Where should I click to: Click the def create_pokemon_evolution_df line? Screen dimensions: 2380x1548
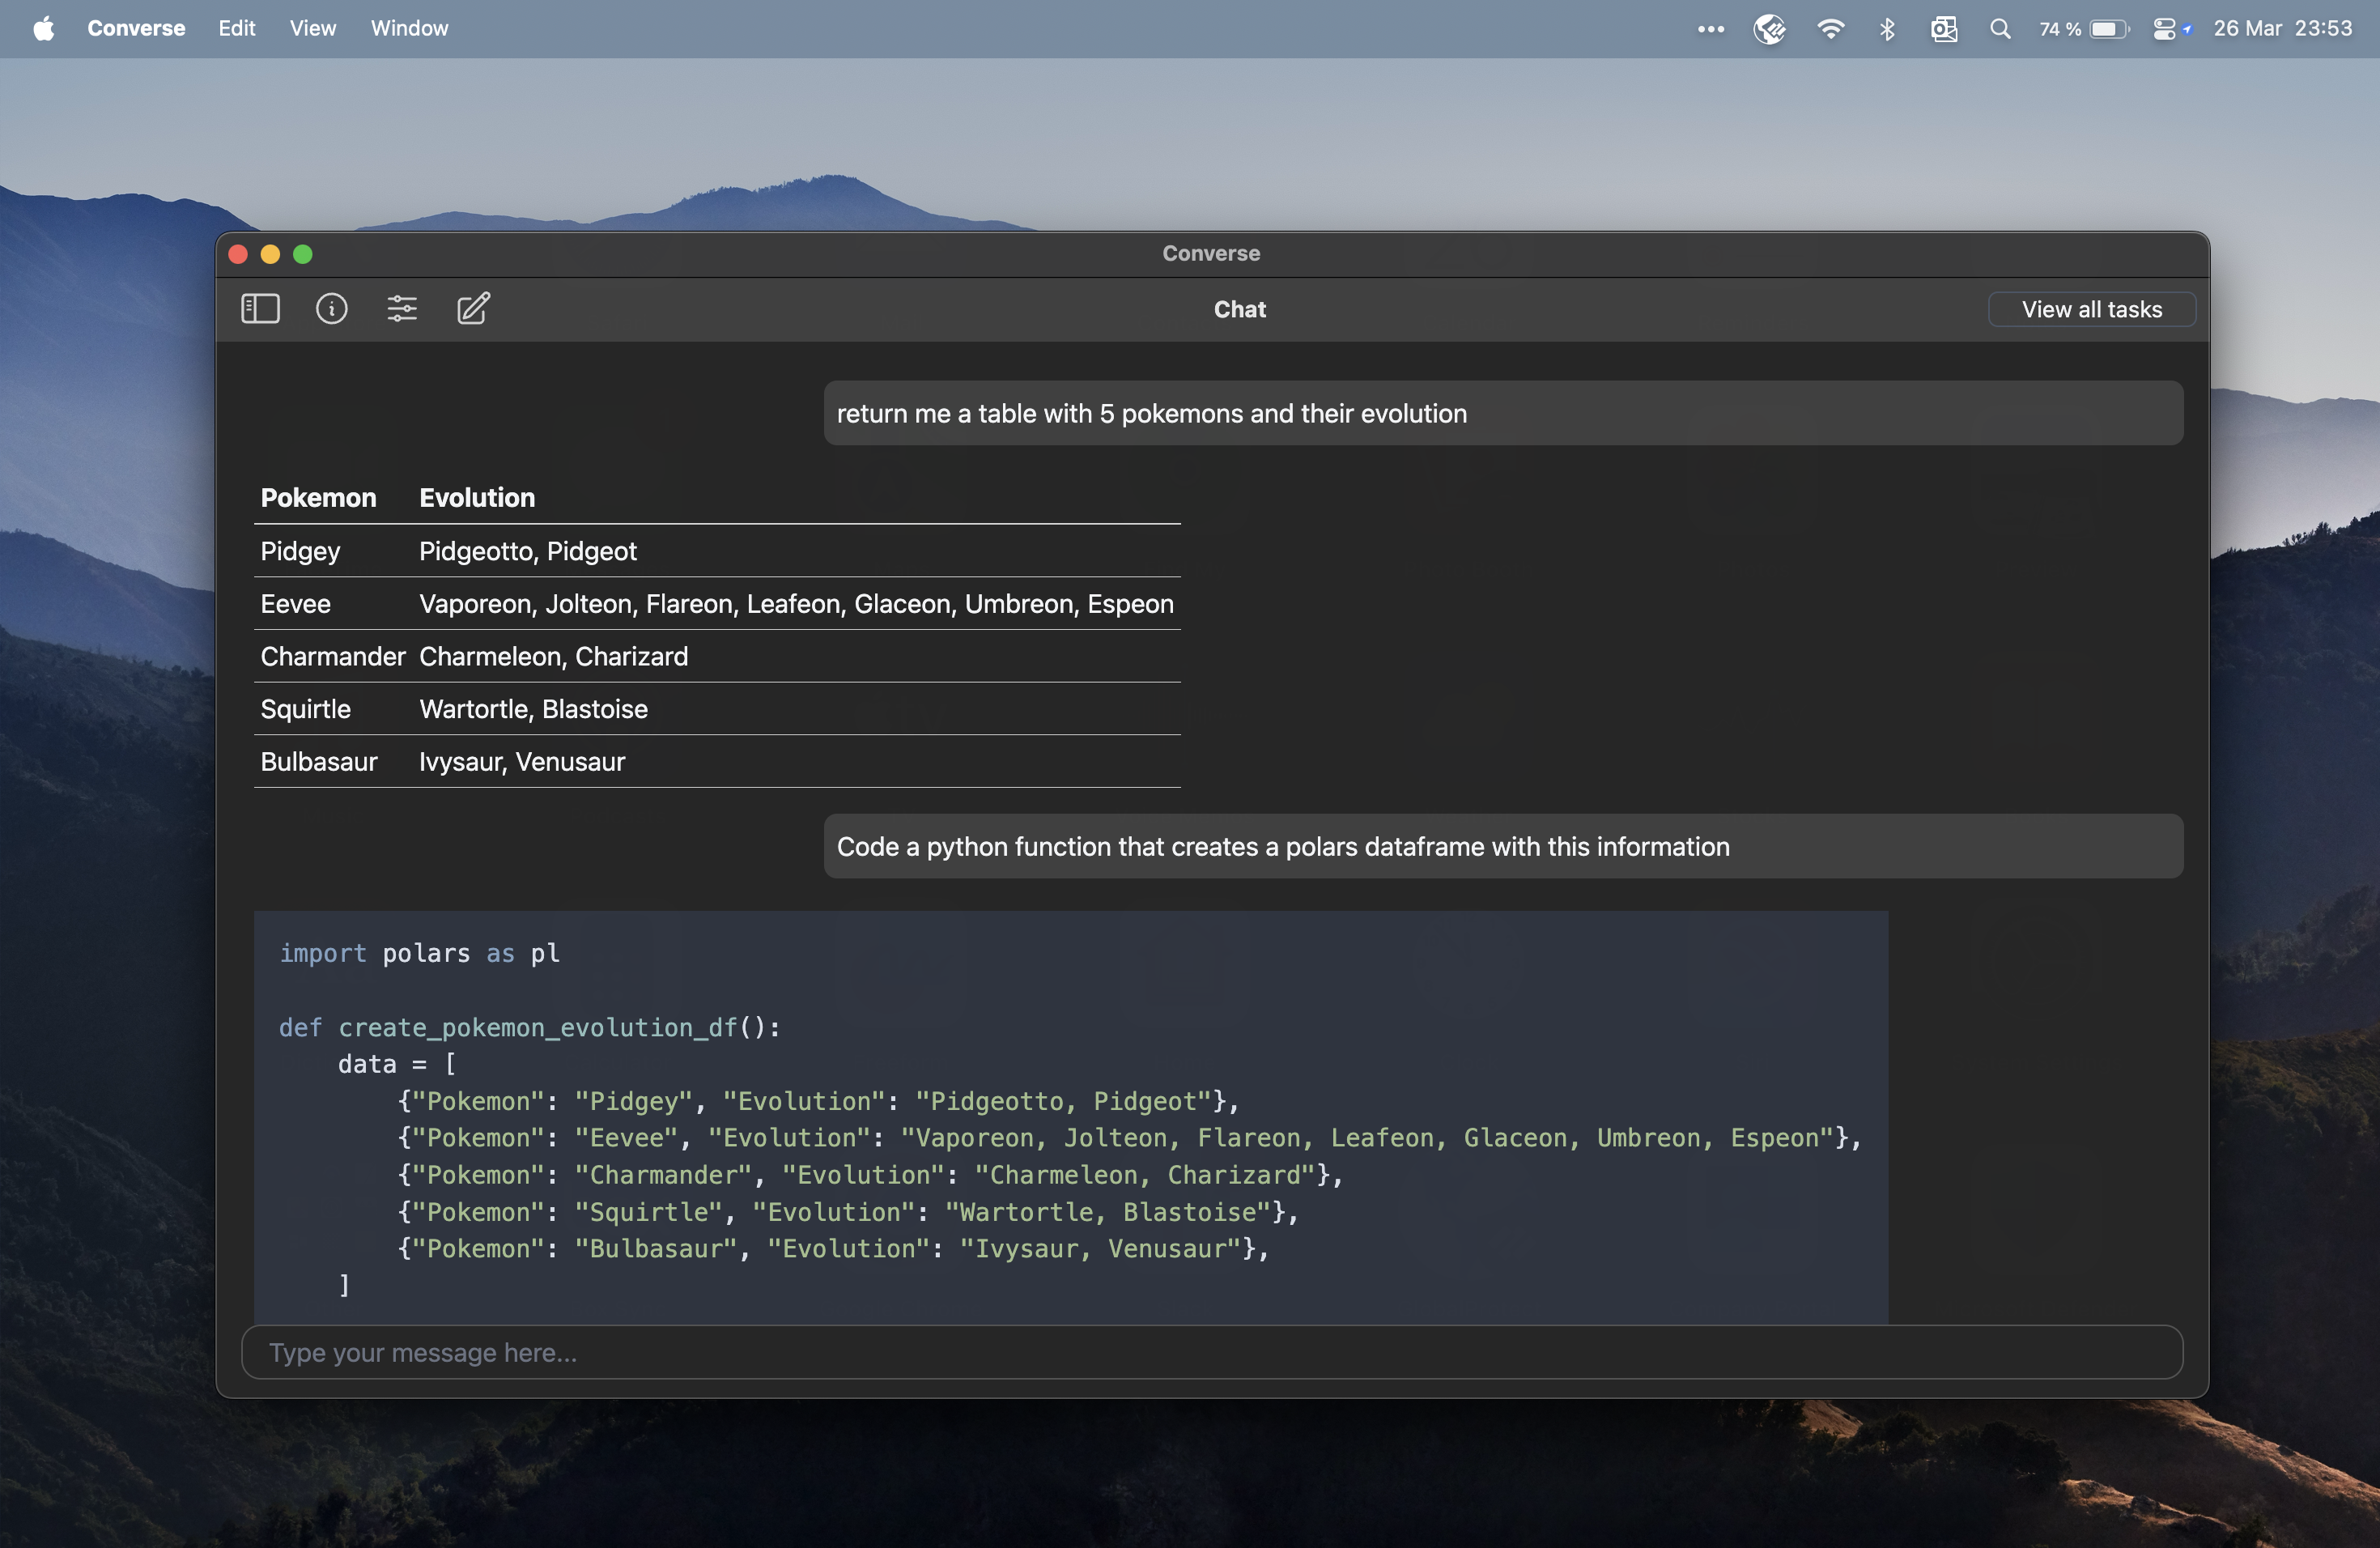point(529,1027)
